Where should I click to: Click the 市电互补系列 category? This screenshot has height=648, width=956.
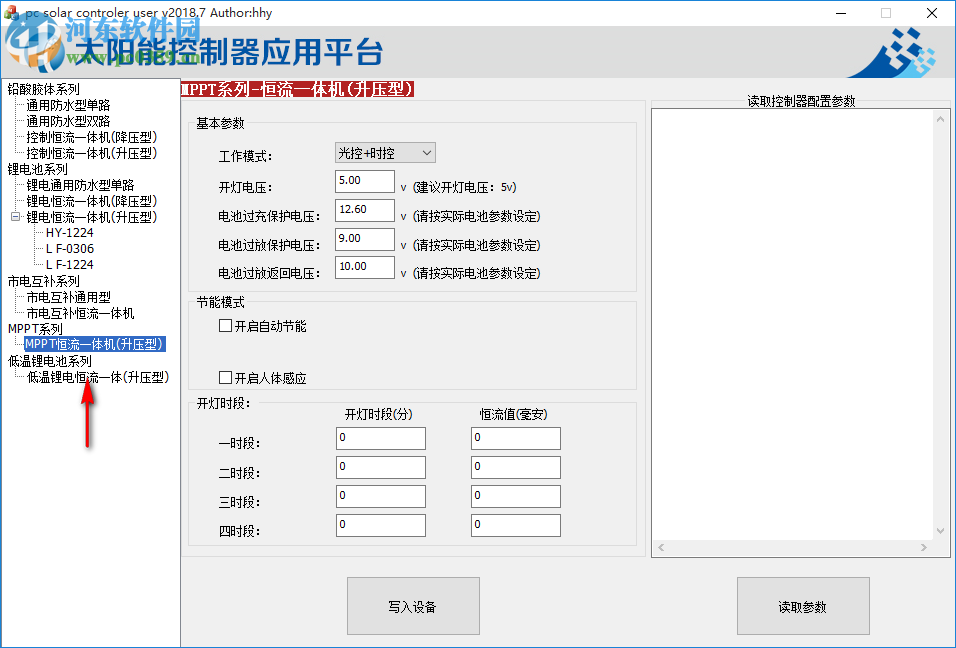[43, 281]
